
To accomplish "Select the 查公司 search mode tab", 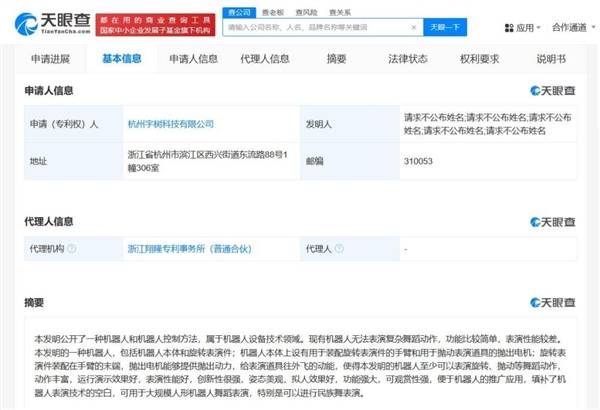I will (239, 13).
